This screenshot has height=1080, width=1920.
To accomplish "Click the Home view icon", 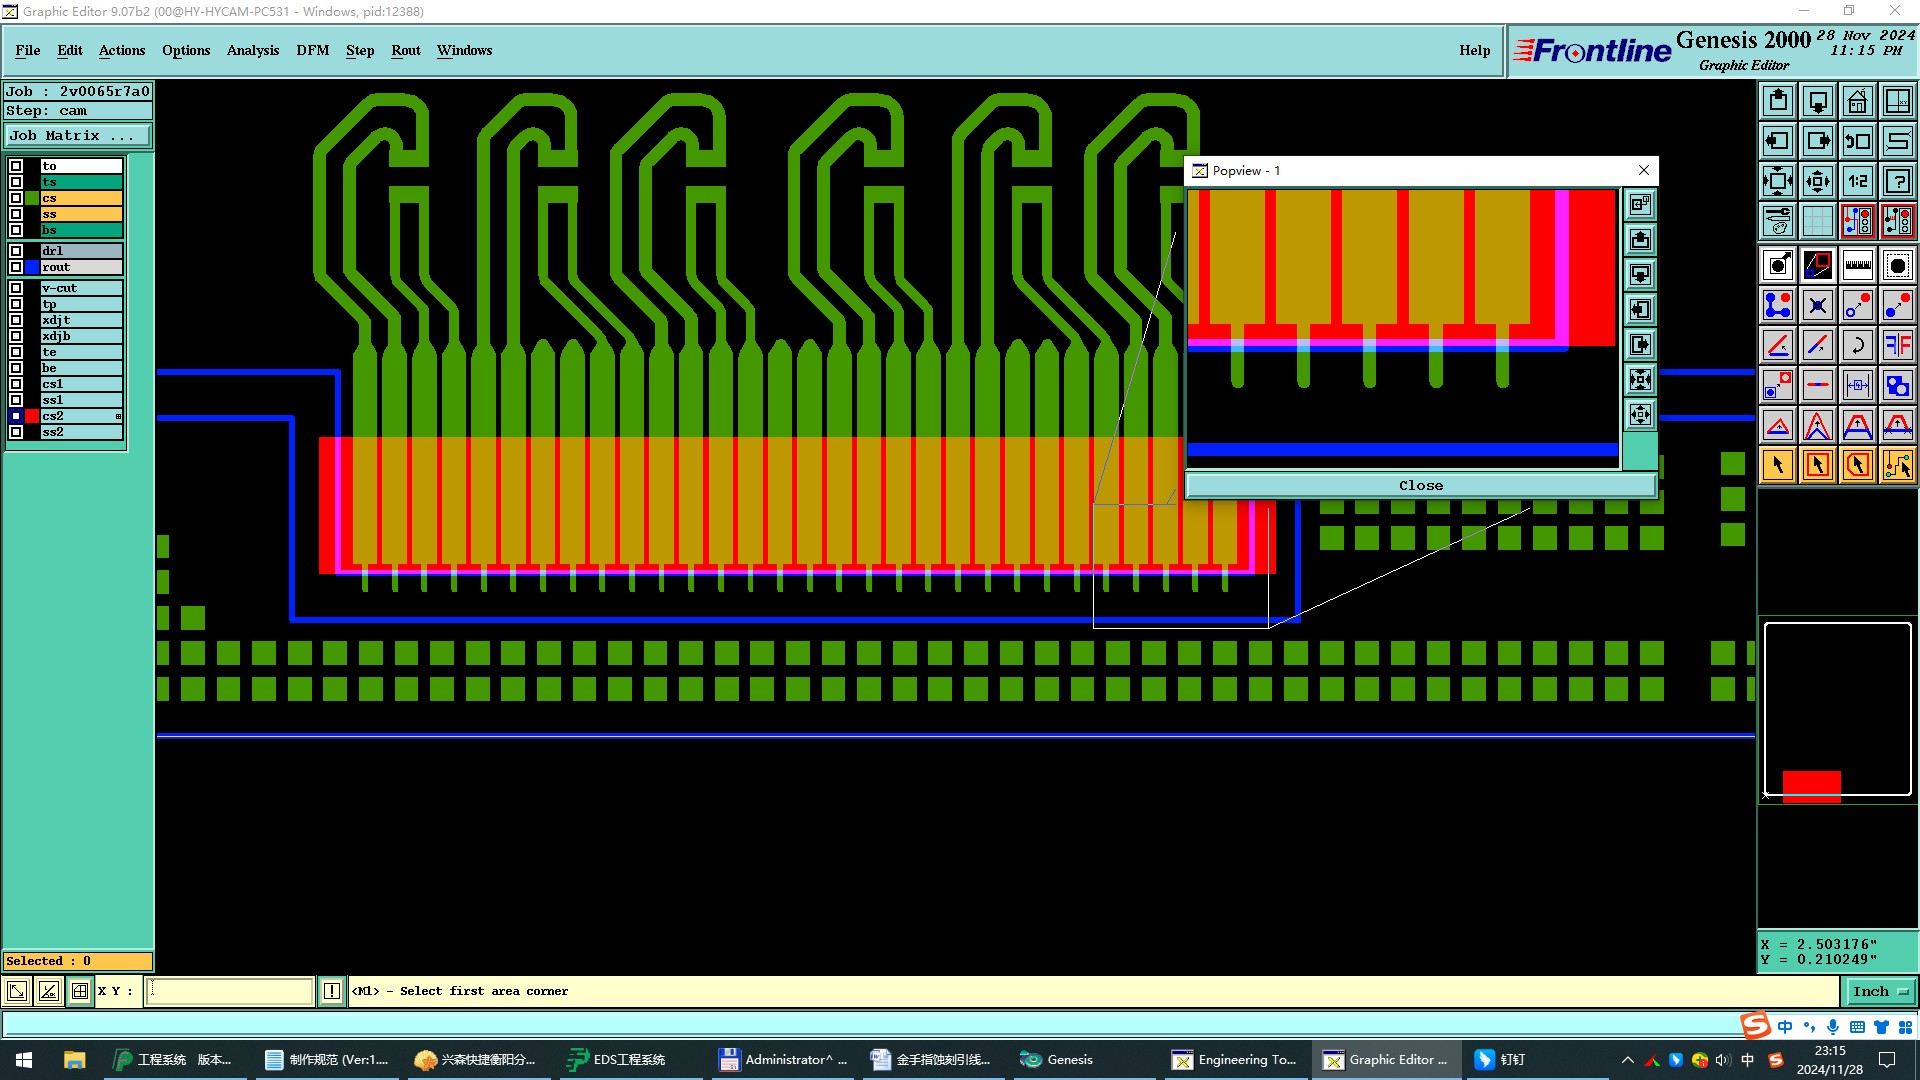I will (1857, 101).
